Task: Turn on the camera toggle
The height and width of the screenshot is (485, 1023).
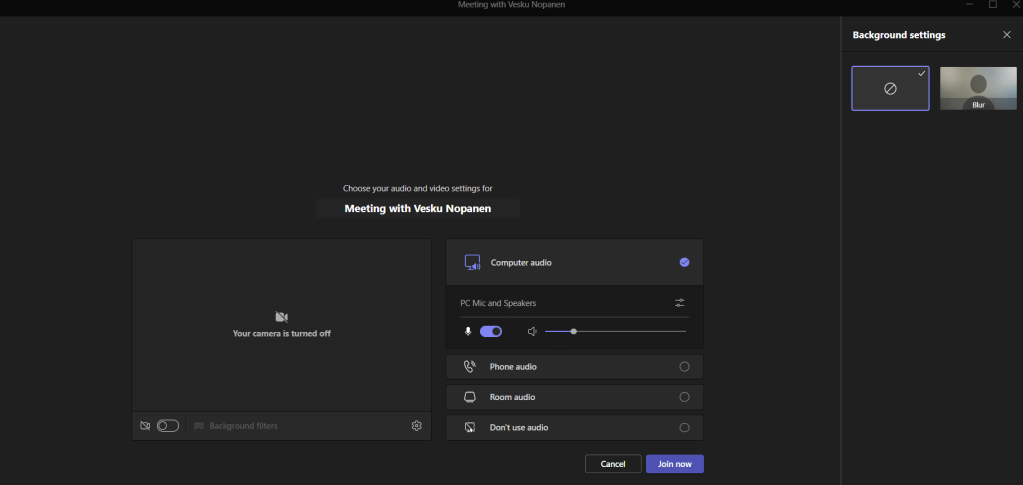Action: click(168, 426)
